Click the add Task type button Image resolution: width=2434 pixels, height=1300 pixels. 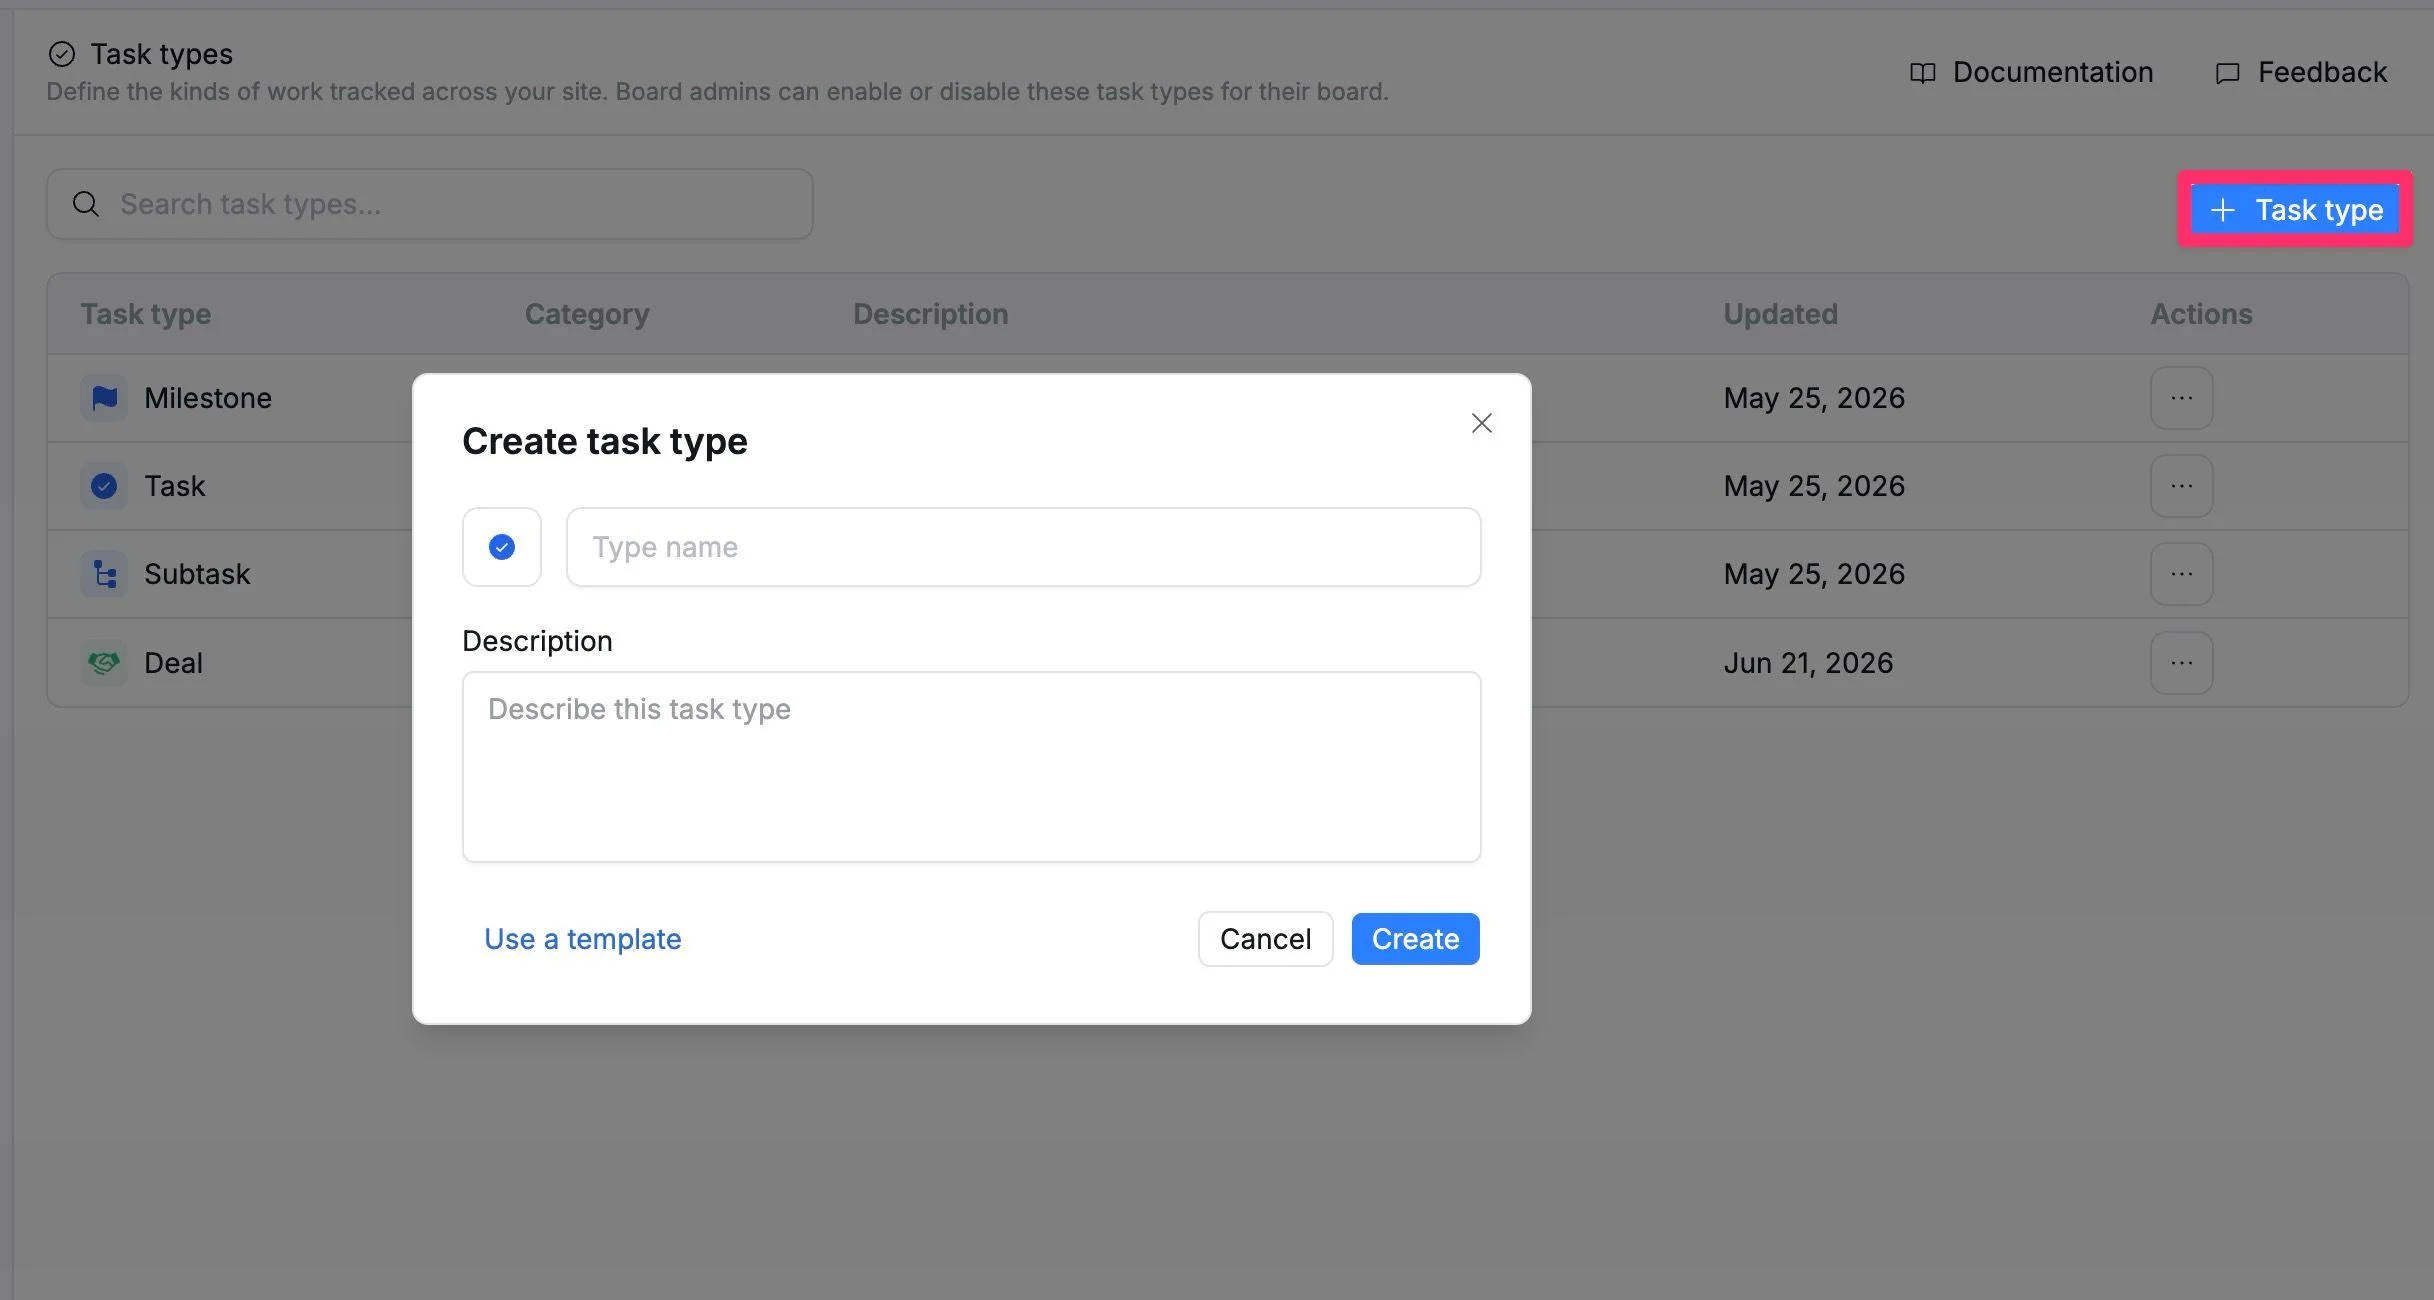click(2295, 210)
